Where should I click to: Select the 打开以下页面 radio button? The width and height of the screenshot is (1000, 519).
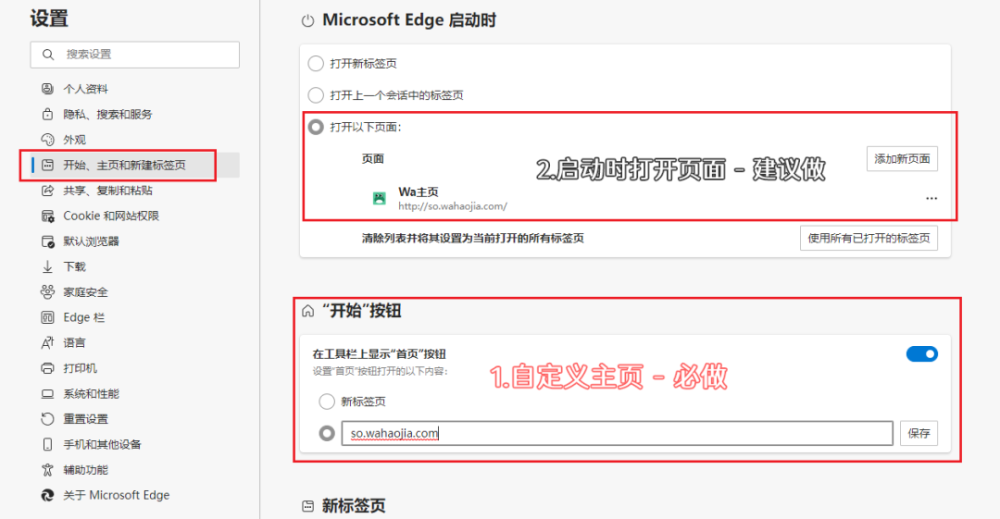pos(316,128)
